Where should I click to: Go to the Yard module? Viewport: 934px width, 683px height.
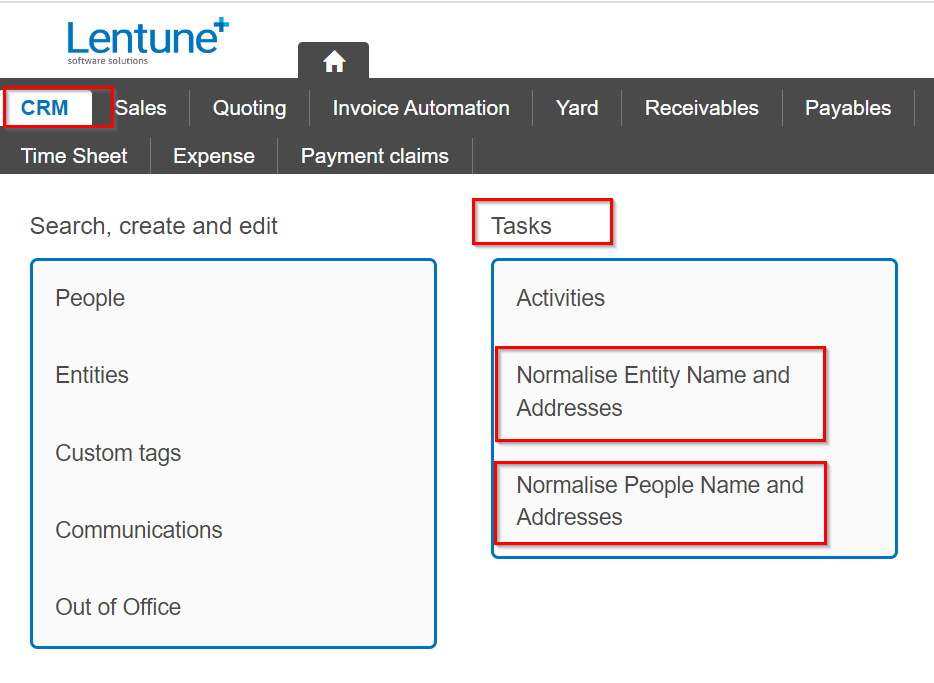click(x=577, y=108)
